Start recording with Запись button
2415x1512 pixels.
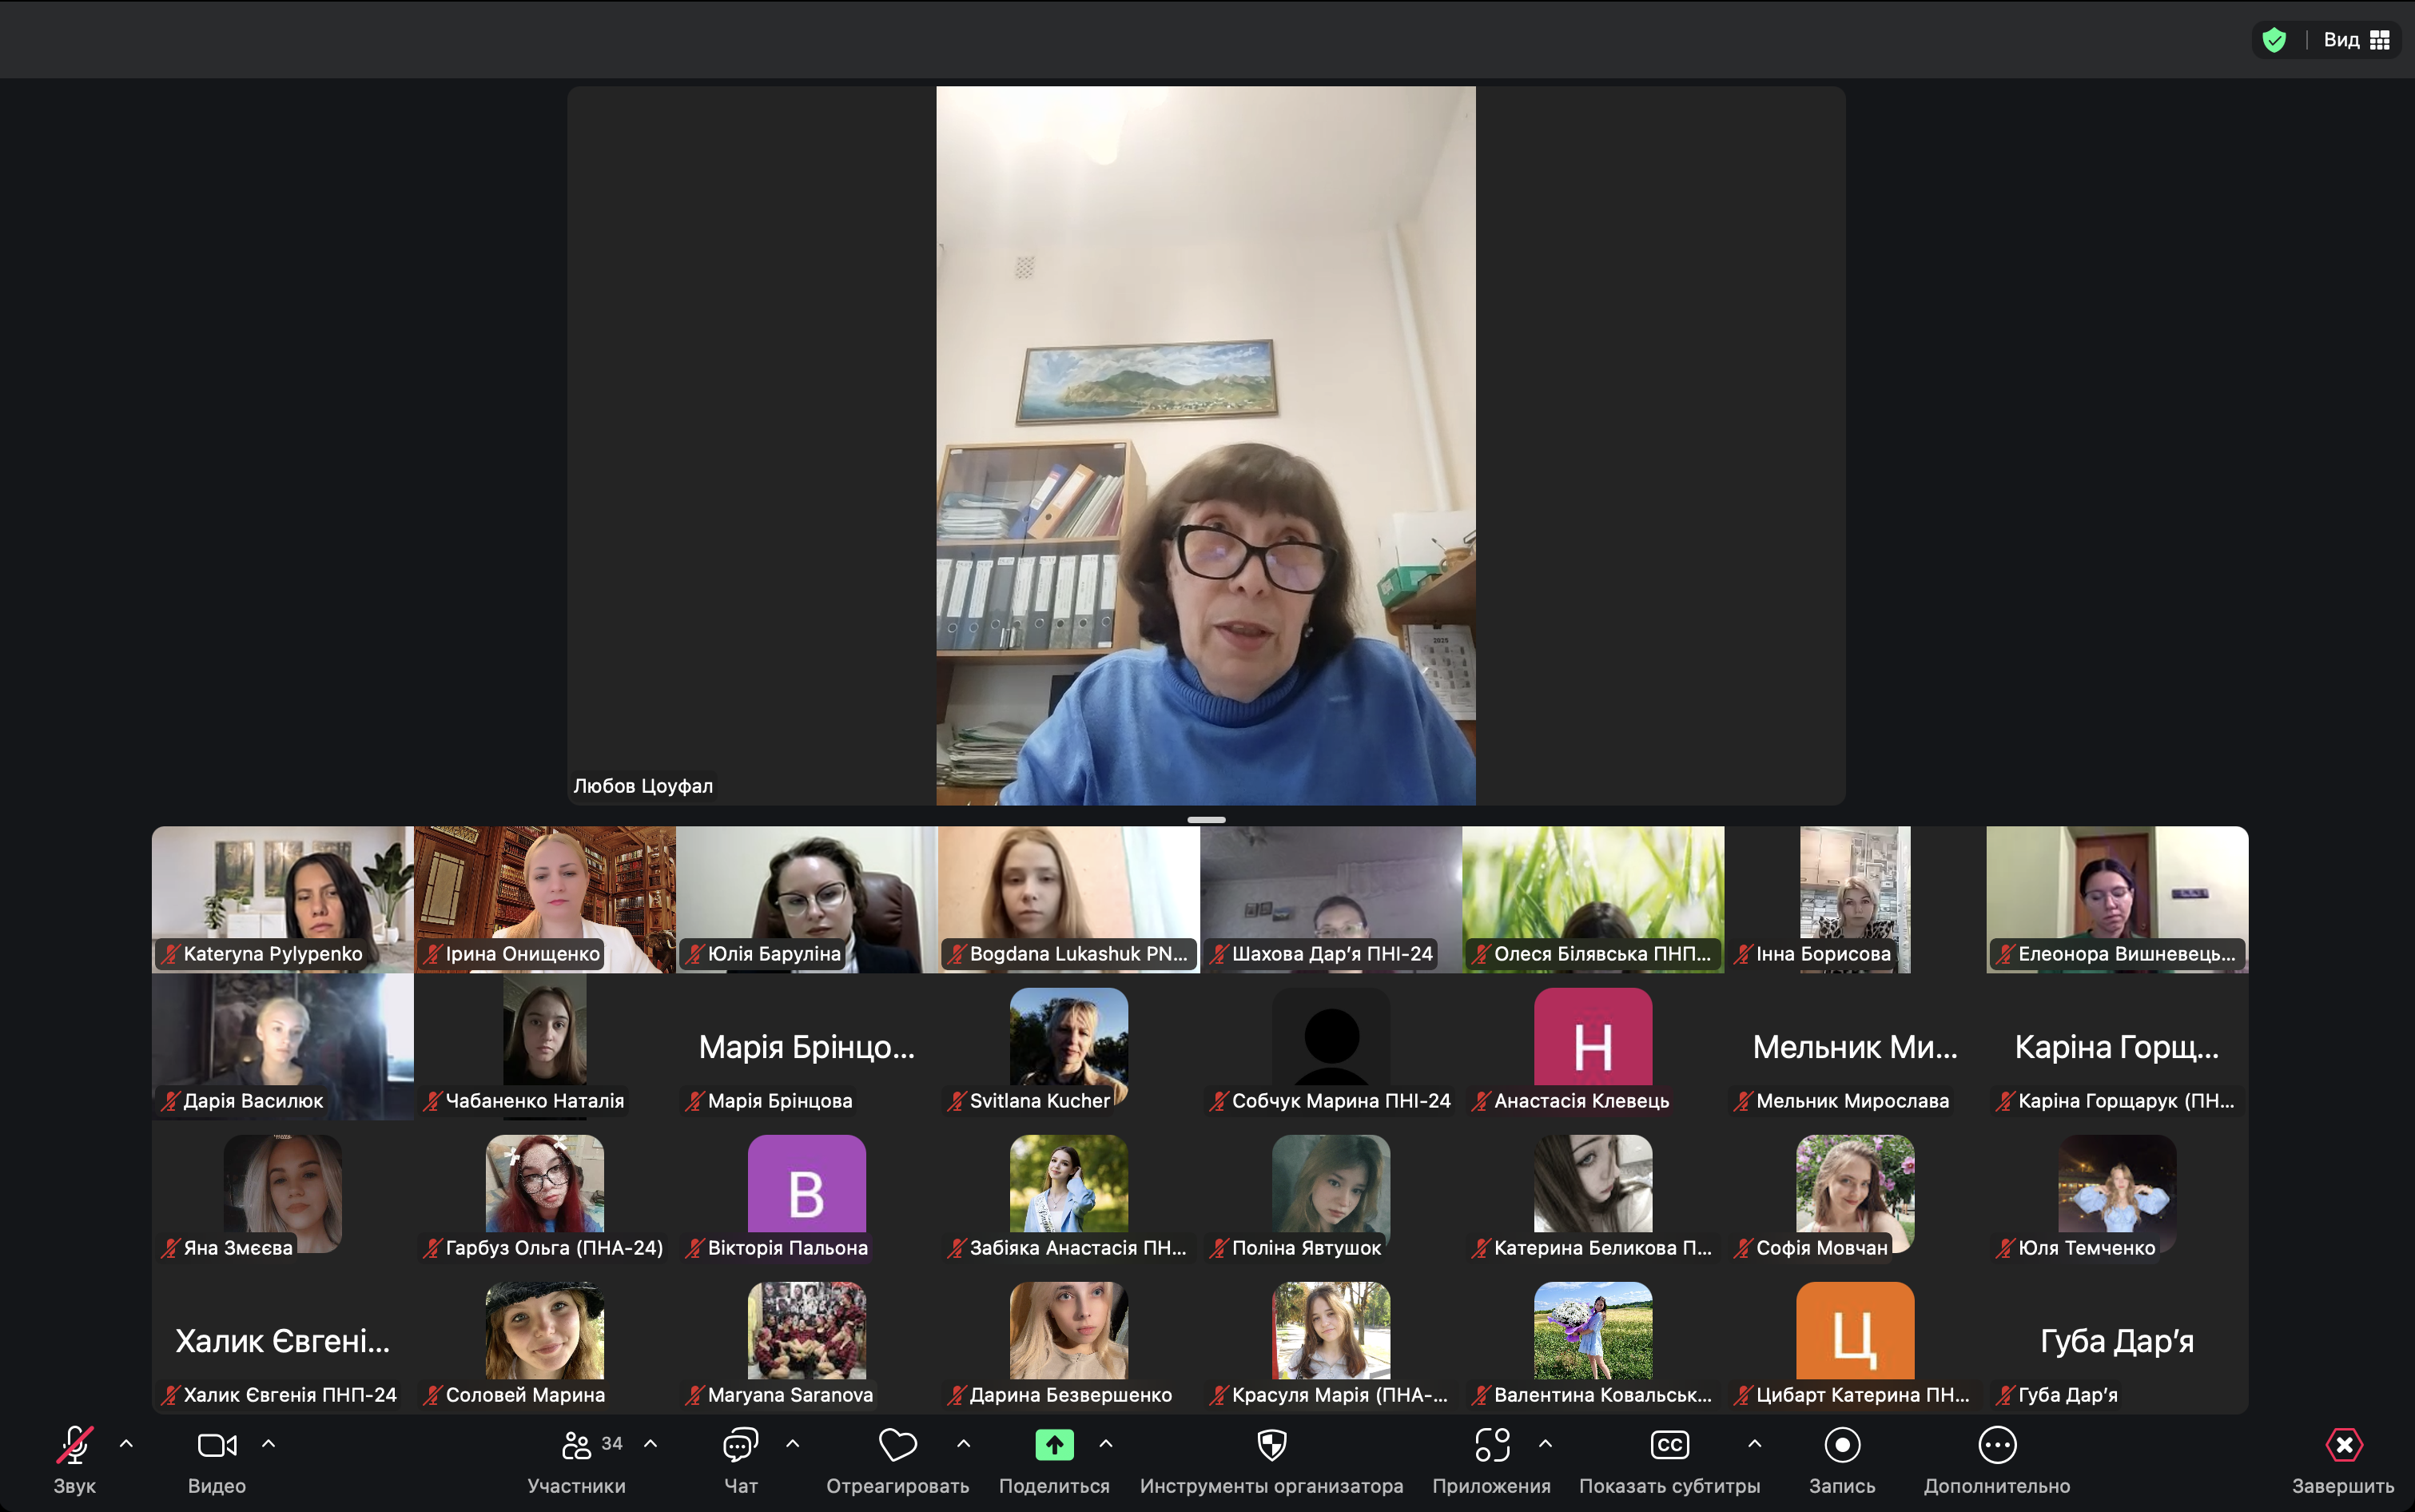pyautogui.click(x=1841, y=1445)
